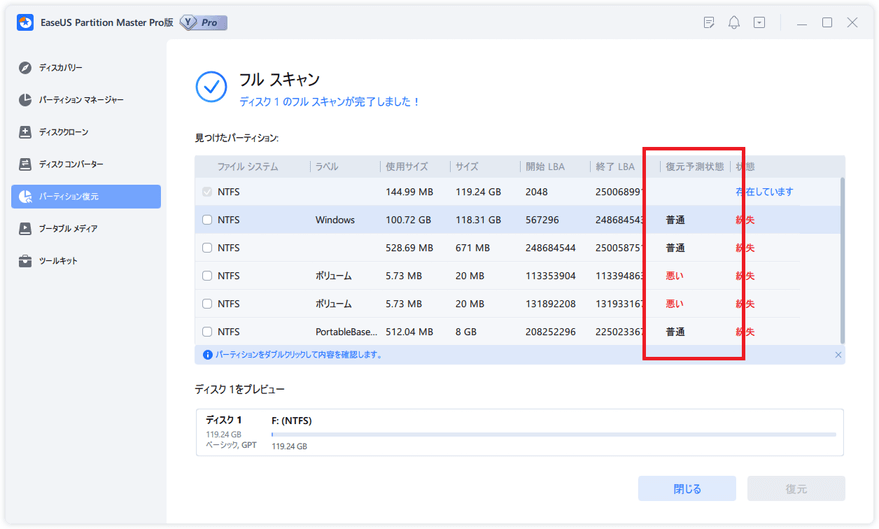
Task: Open the feedback note icon in title bar
Action: click(x=709, y=22)
